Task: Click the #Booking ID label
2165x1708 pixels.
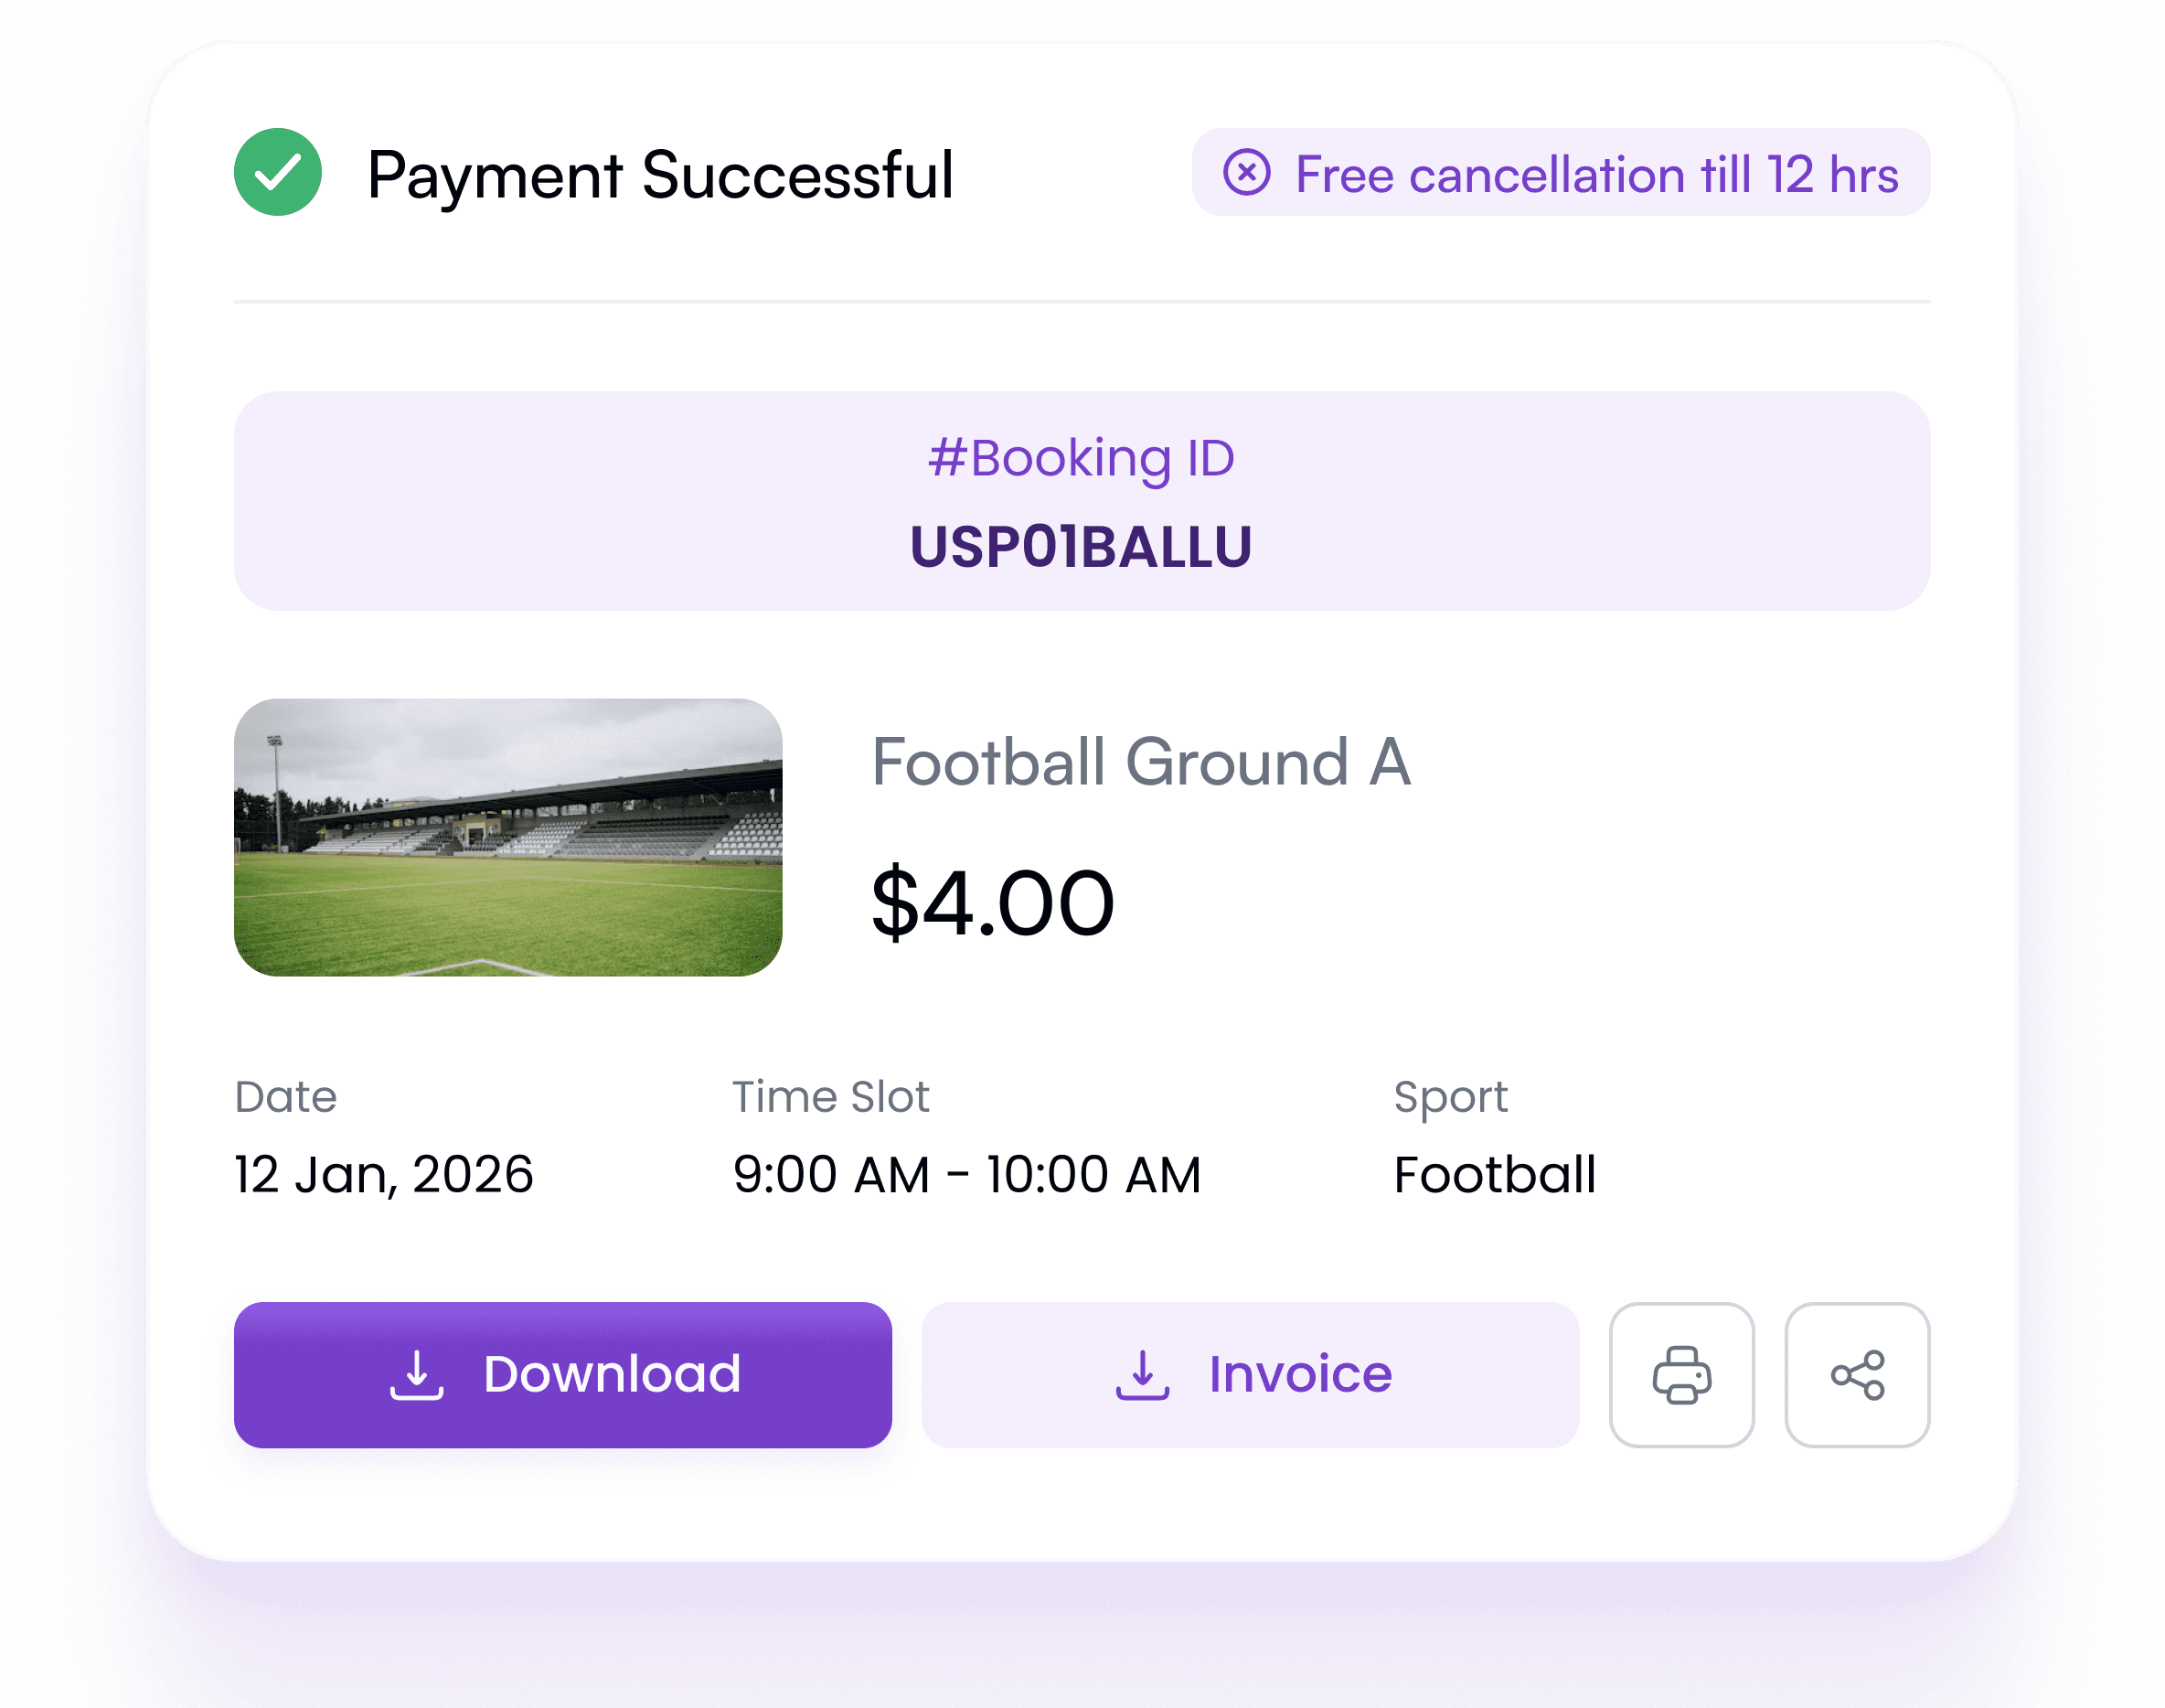Action: click(x=1082, y=458)
